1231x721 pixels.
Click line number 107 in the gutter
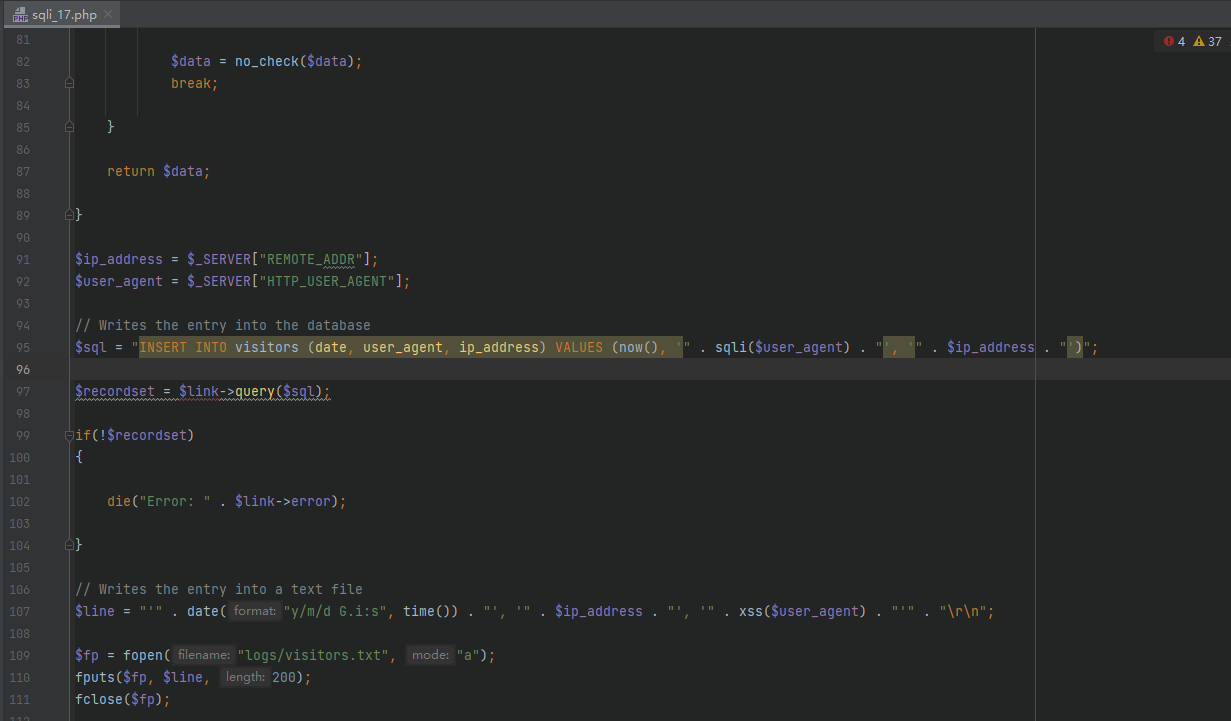[20, 612]
